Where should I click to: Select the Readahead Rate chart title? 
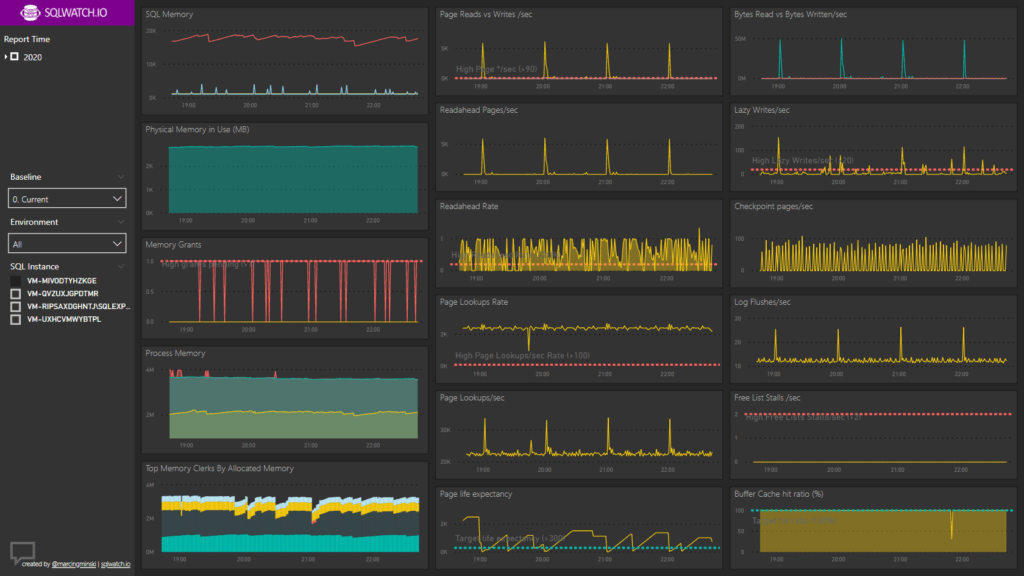[469, 206]
